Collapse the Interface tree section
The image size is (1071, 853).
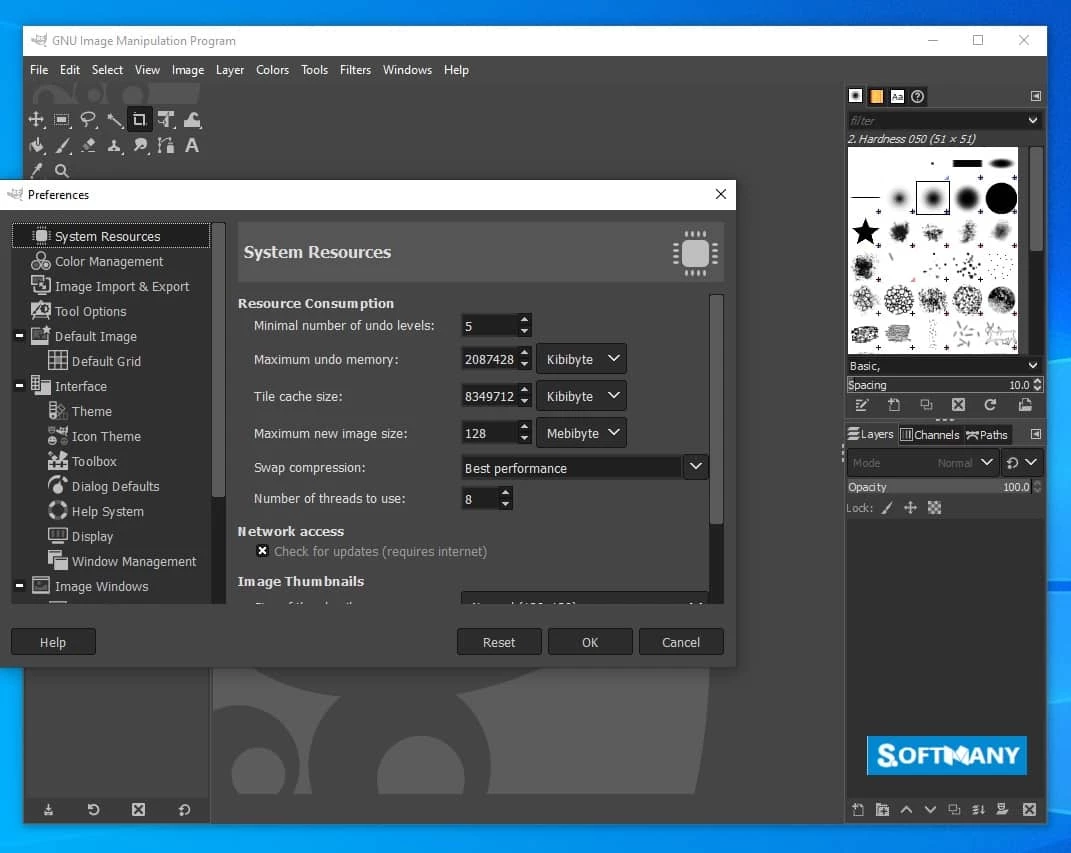(19, 386)
